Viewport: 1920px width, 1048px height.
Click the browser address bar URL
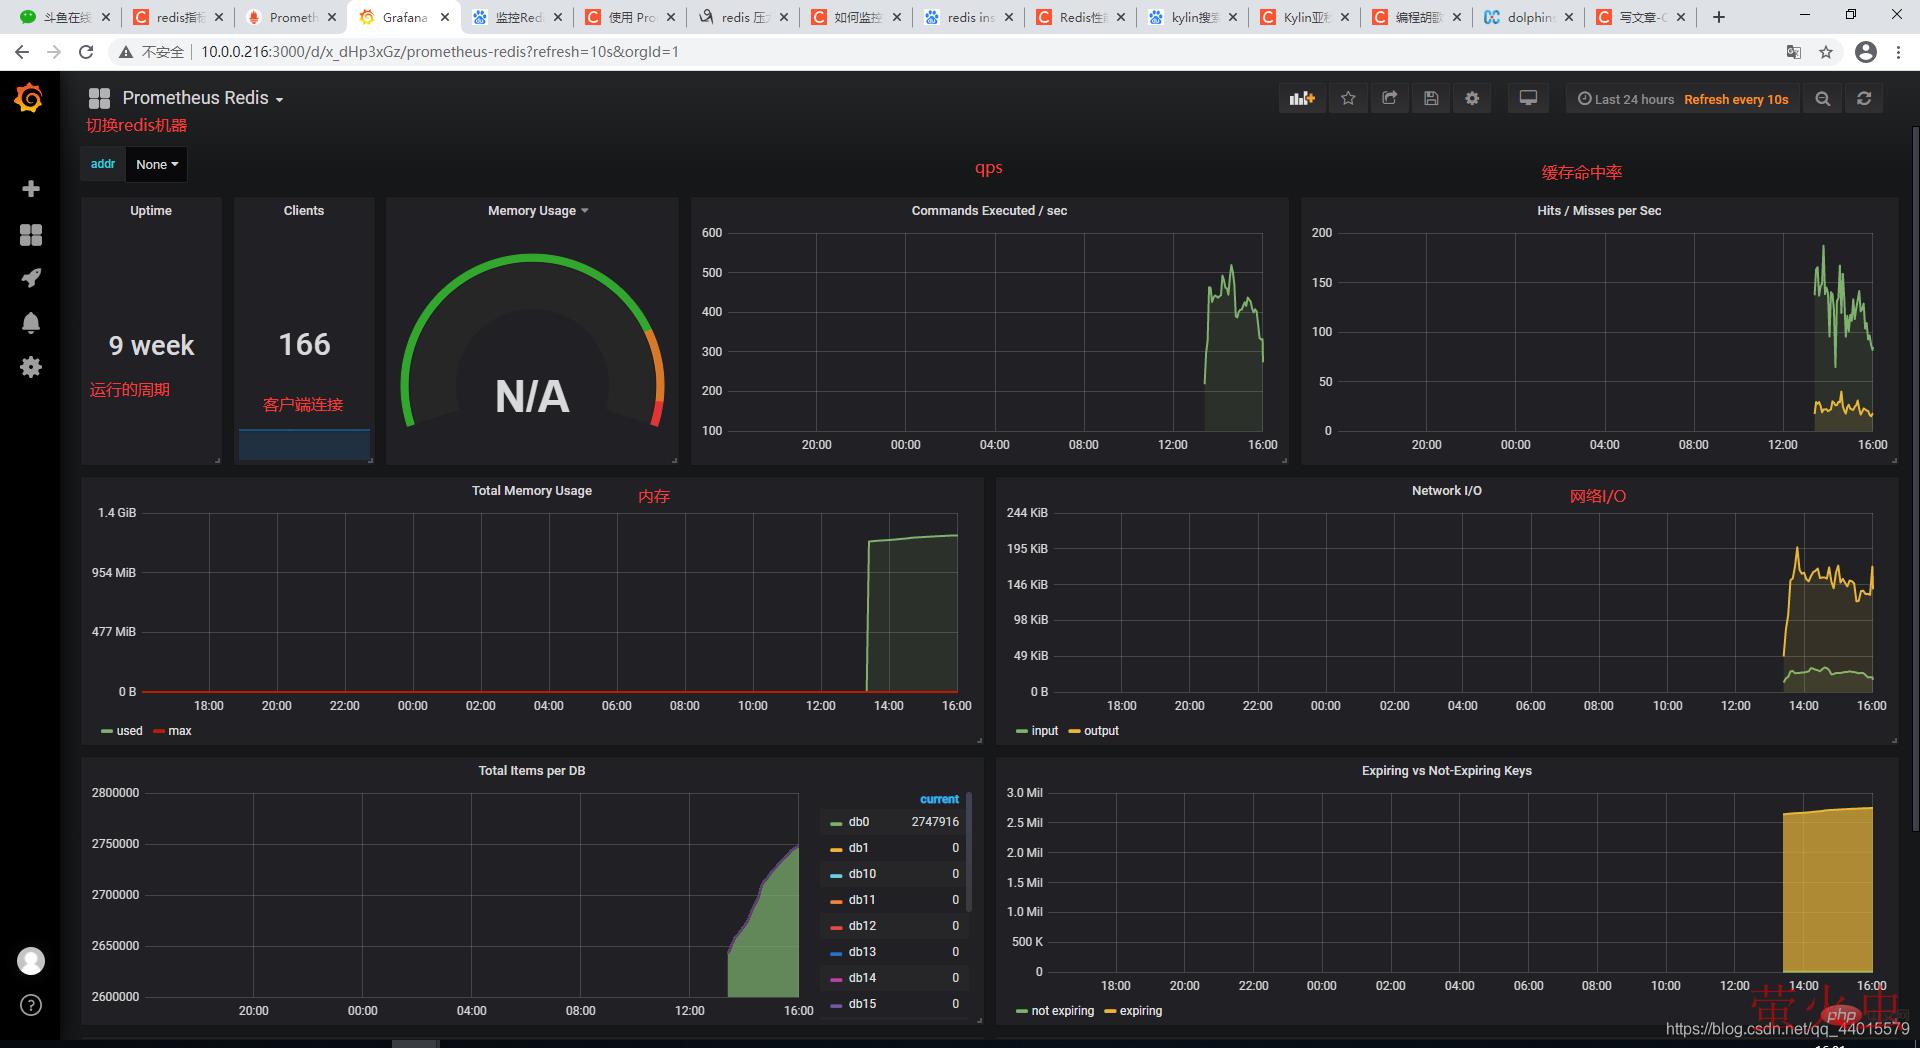[440, 52]
